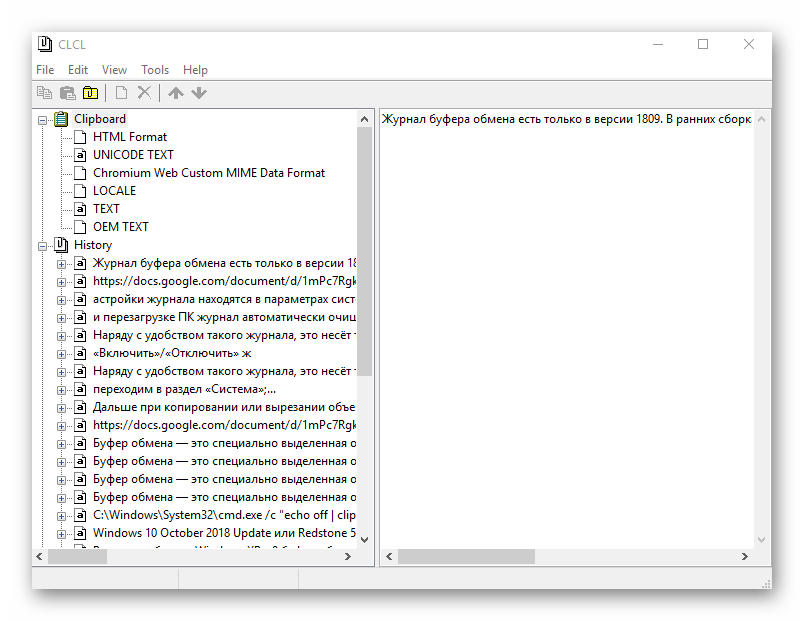Open the Tools menu
The width and height of the screenshot is (804, 621).
[x=155, y=70]
